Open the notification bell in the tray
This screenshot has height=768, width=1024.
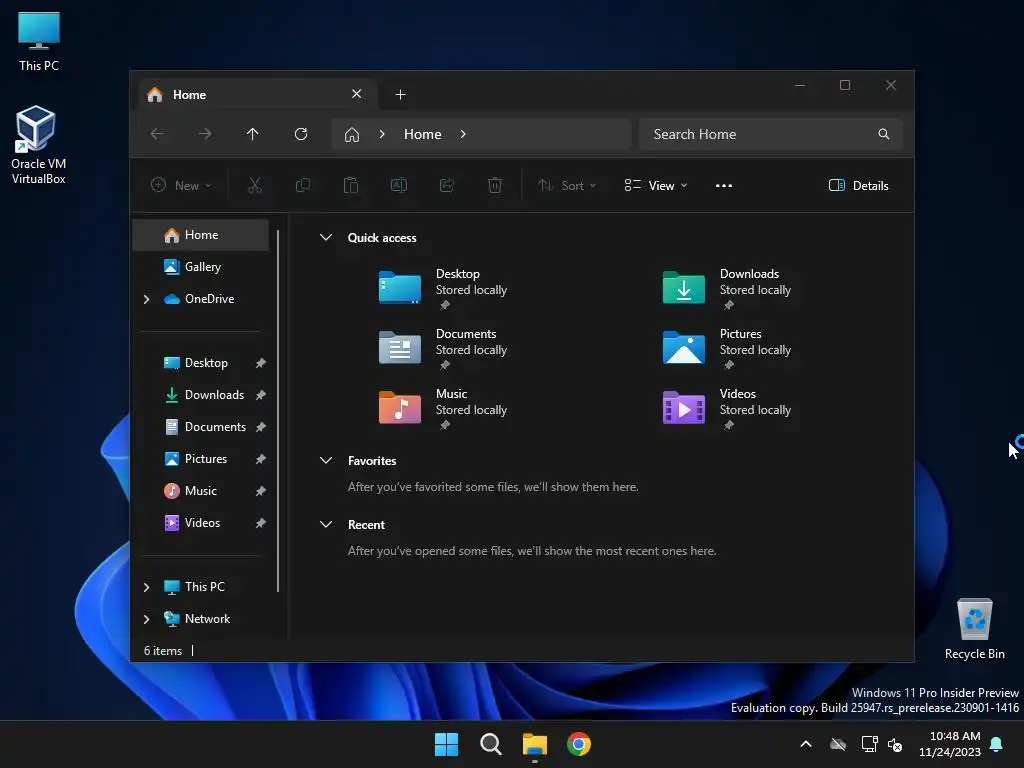[x=997, y=744]
